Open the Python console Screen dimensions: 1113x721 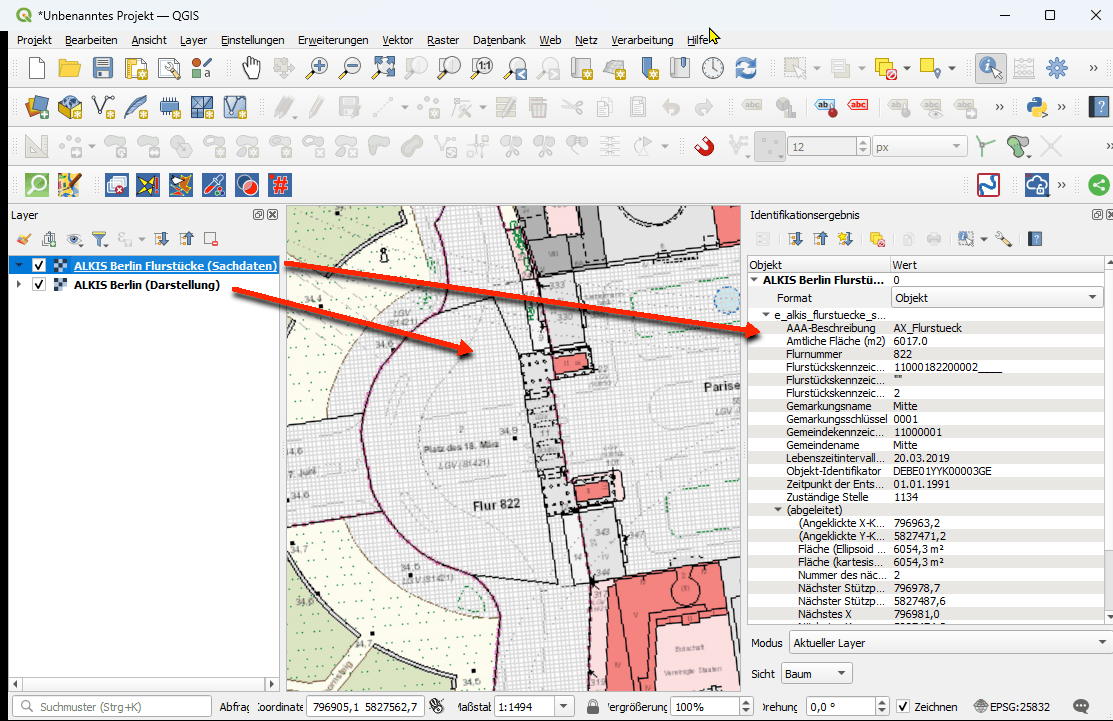[x=1037, y=106]
